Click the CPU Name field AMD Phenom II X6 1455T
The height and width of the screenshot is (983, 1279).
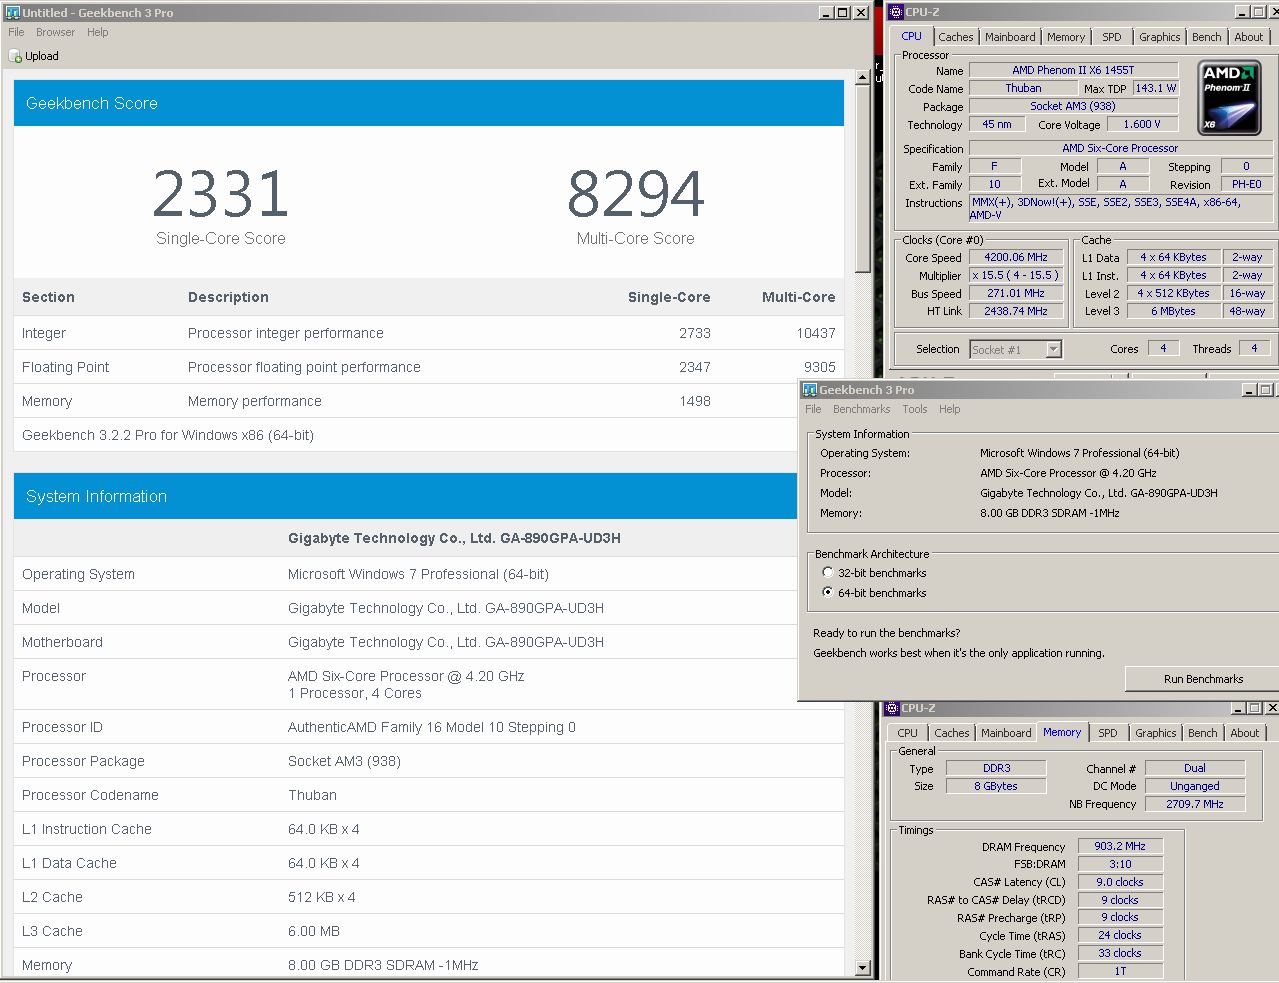click(x=1073, y=70)
